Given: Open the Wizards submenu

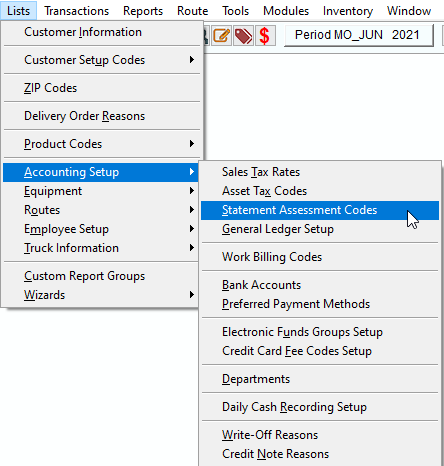Looking at the screenshot, I should (101, 295).
